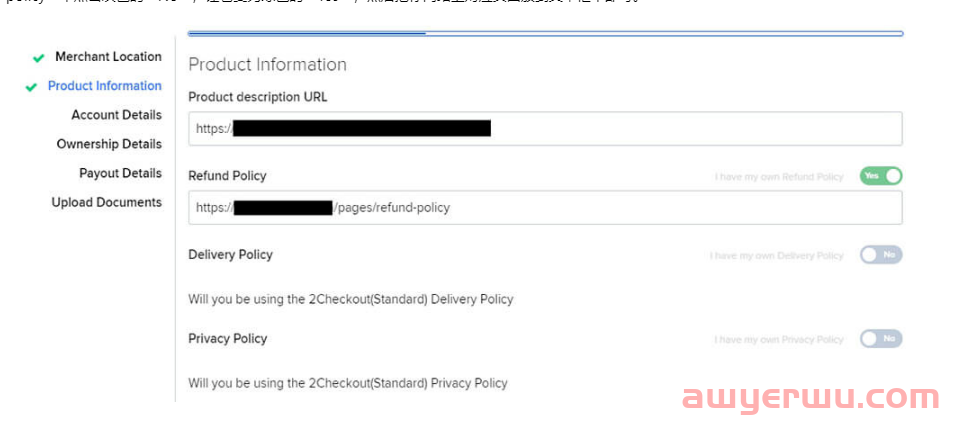
Task: Click 'I have my own Refund Policy' label
Action: point(779,177)
